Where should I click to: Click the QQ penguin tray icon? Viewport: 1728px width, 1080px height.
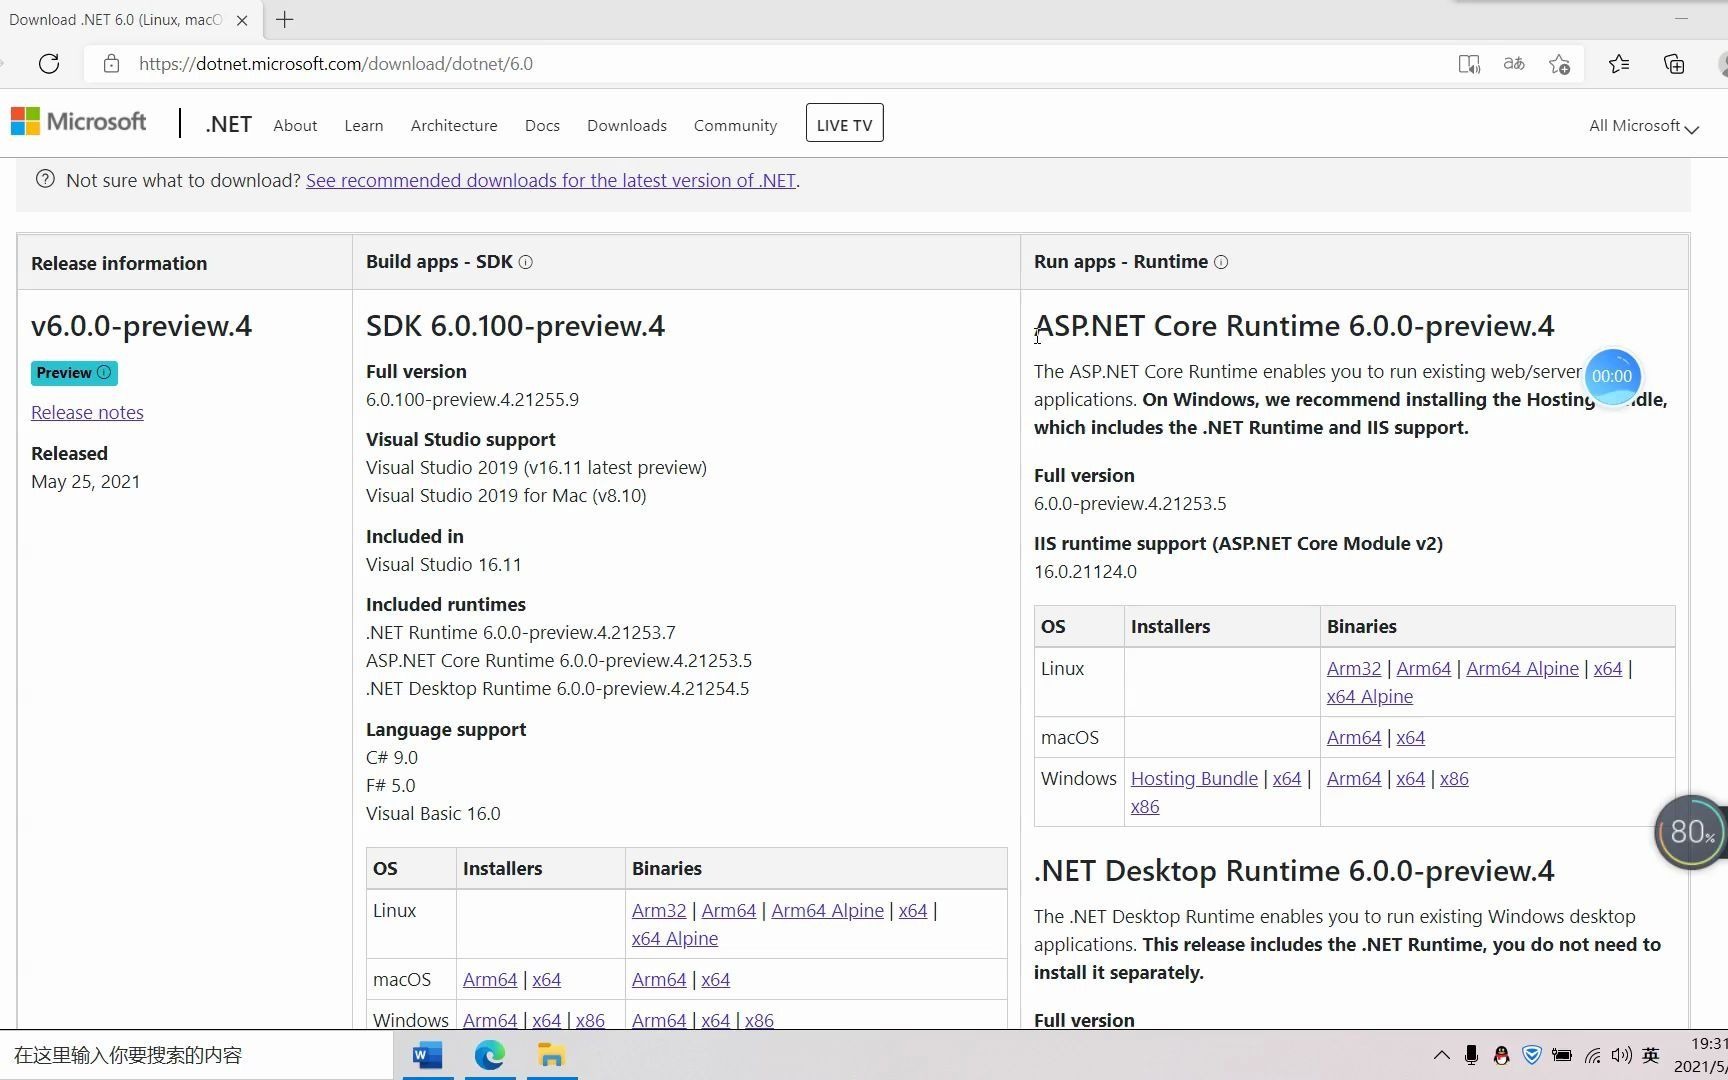point(1501,1055)
